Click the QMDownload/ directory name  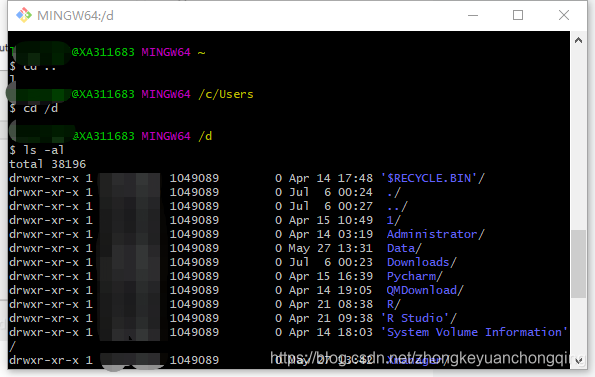point(425,290)
